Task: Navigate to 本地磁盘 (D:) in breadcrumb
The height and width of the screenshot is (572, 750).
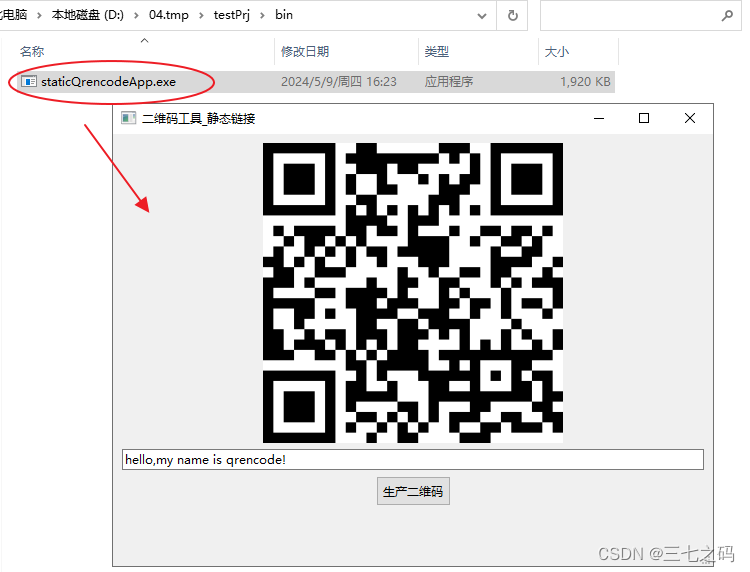Action: click(88, 15)
